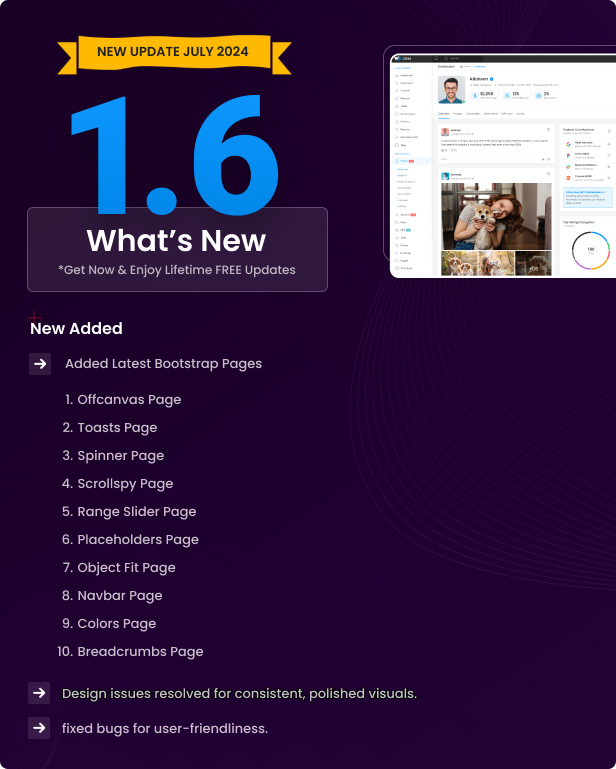Click the What's New heading box
The width and height of the screenshot is (616, 769).
(177, 250)
